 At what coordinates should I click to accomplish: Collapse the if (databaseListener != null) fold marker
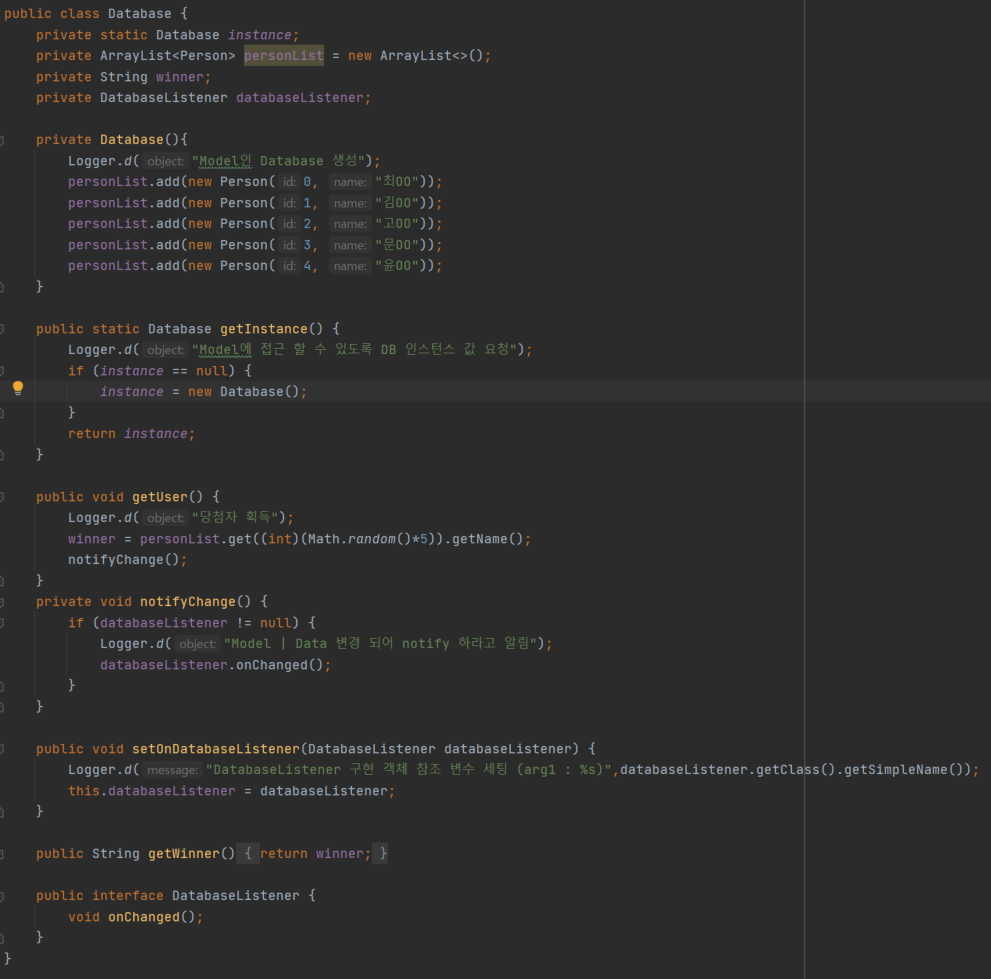tap(2, 623)
